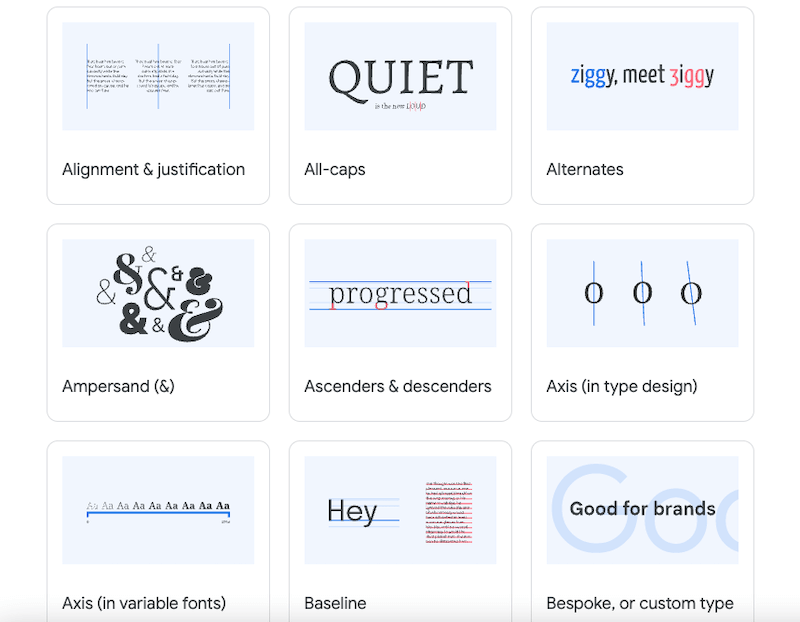Screen dimensions: 800x622
Task: Select the ziggy meet ziggy alternates illustration
Action: click(x=642, y=75)
